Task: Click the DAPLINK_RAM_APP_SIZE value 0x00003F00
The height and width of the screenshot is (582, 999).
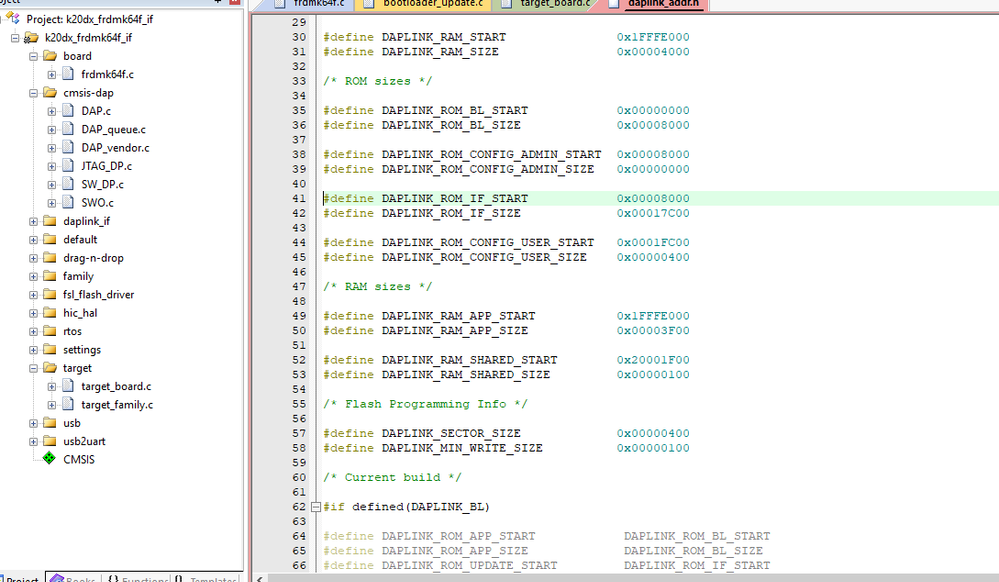Action: click(x=652, y=331)
